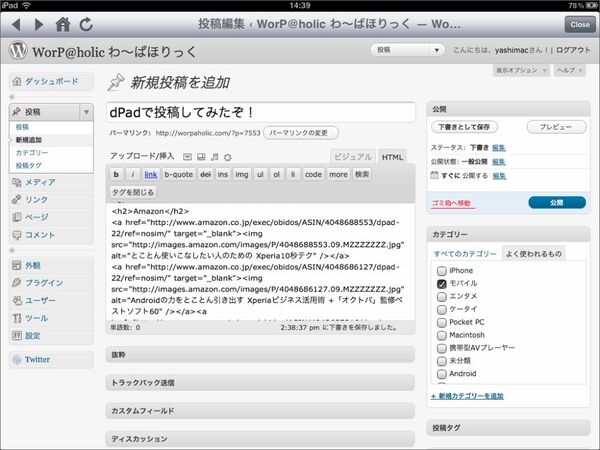Expand 表示オプション screen options
This screenshot has height=450, width=600.
(x=521, y=70)
